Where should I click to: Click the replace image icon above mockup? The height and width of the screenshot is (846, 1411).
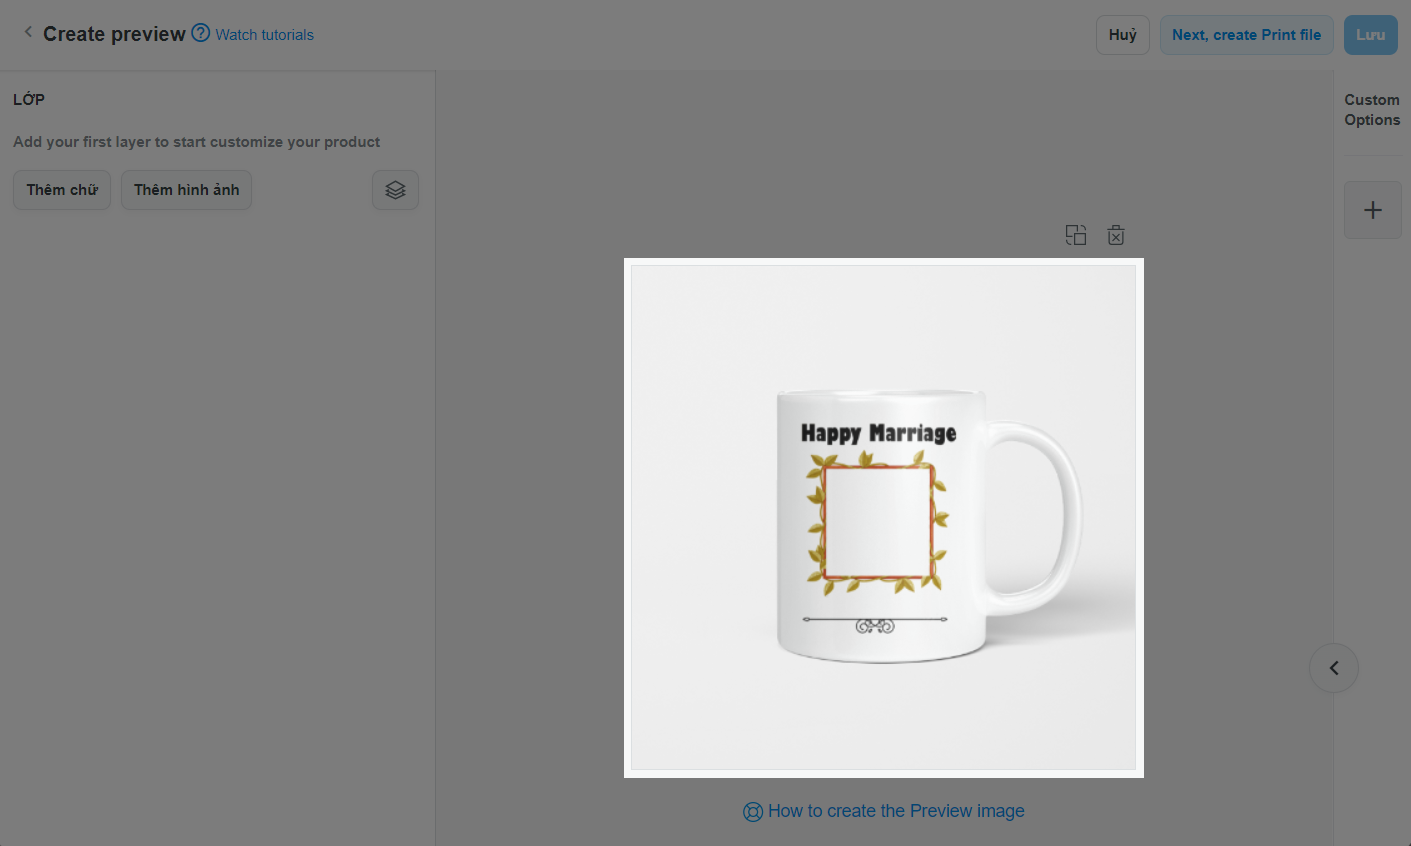1076,236
